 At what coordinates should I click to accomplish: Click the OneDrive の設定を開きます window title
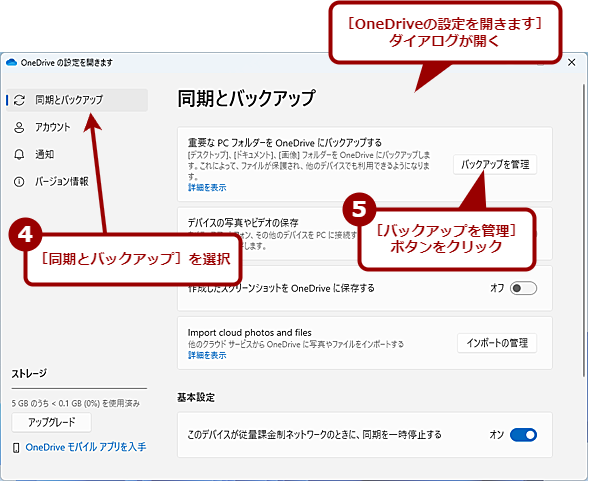pyautogui.click(x=66, y=62)
